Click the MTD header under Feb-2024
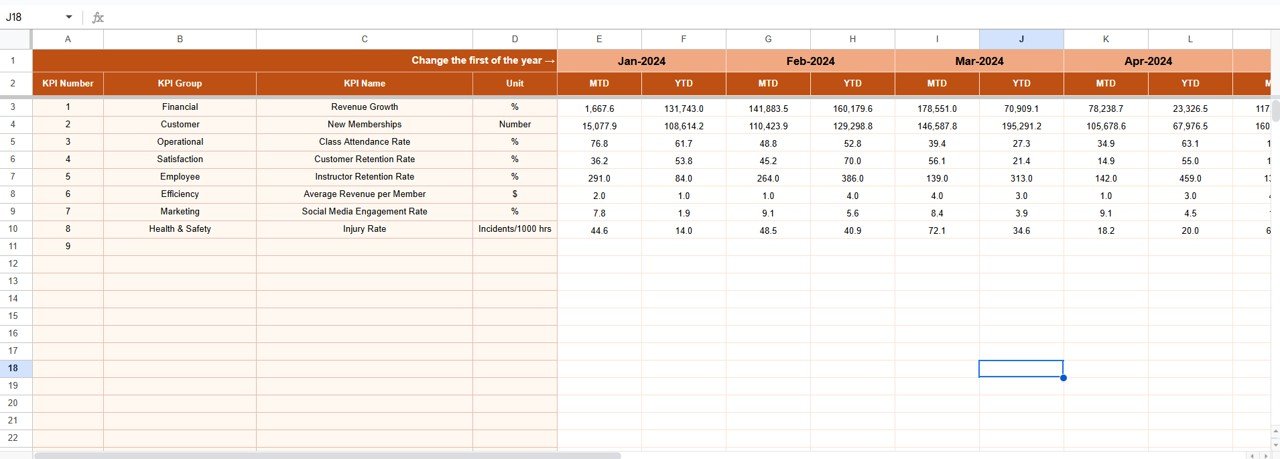This screenshot has width=1280, height=459. tap(768, 84)
